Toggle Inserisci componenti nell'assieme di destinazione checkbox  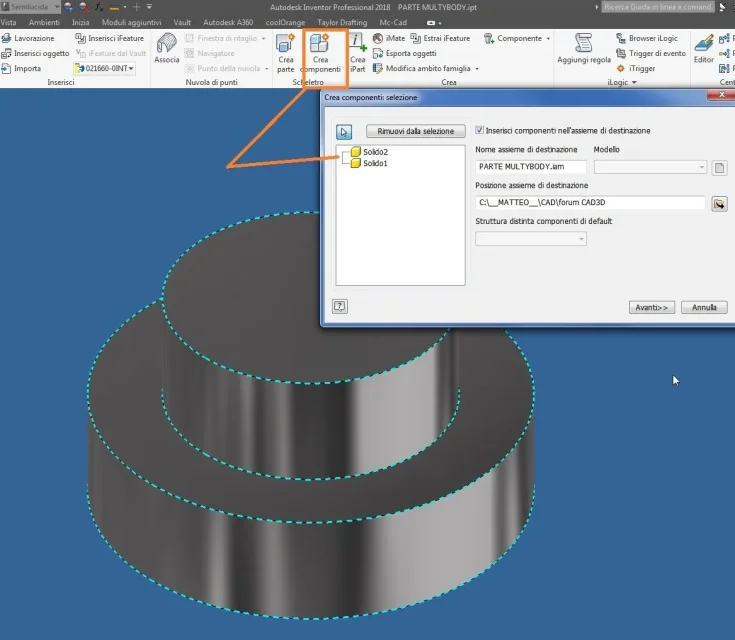(x=480, y=130)
